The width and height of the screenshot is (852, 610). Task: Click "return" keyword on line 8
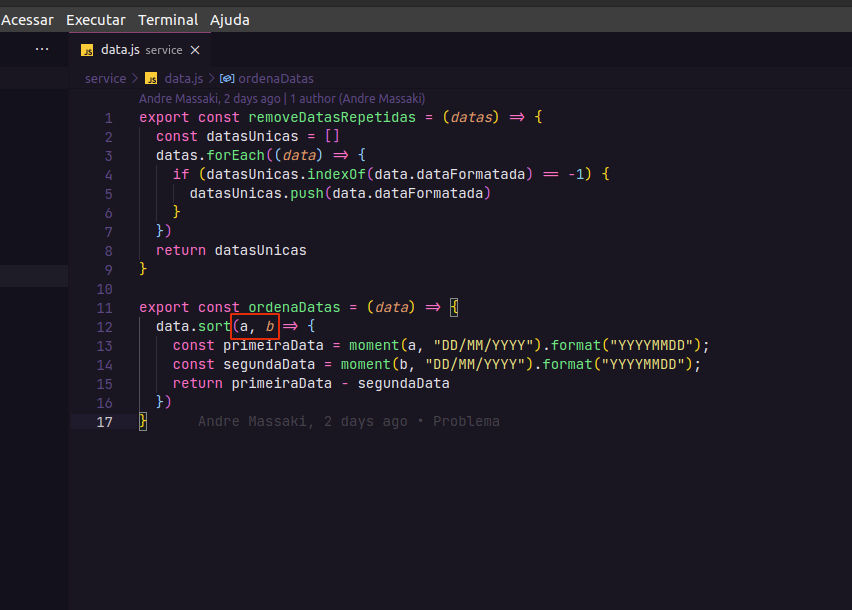[x=181, y=250]
